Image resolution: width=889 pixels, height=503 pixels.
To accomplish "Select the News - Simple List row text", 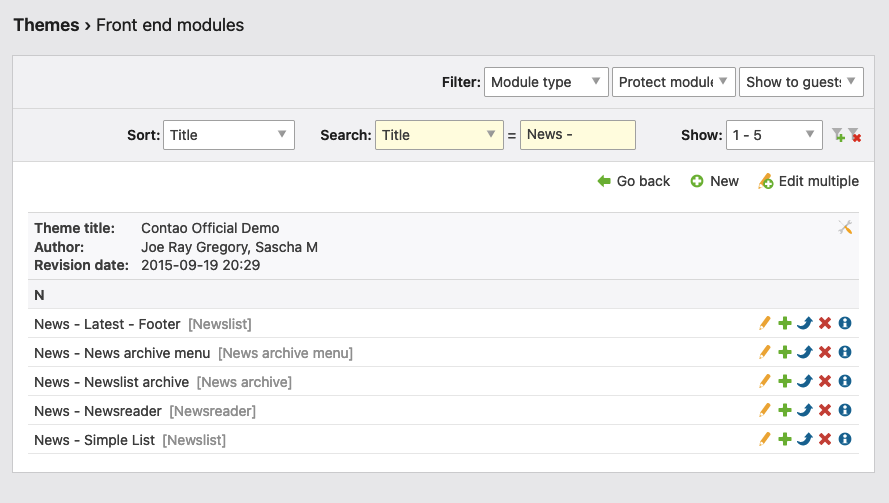I will click(x=94, y=440).
